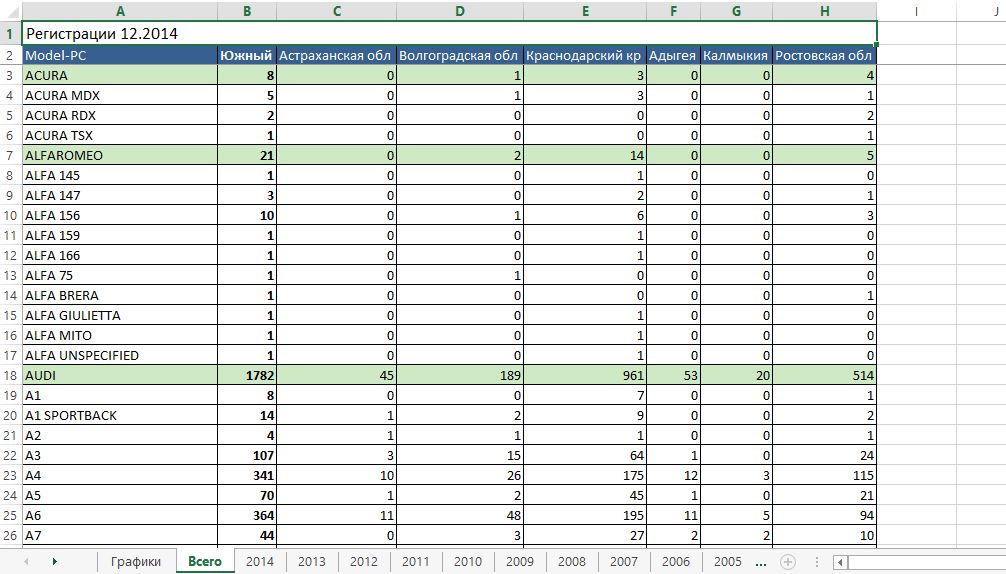Select the 'A1 SPORTBACK' cell
Image resolution: width=1006 pixels, height=574 pixels.
120,416
